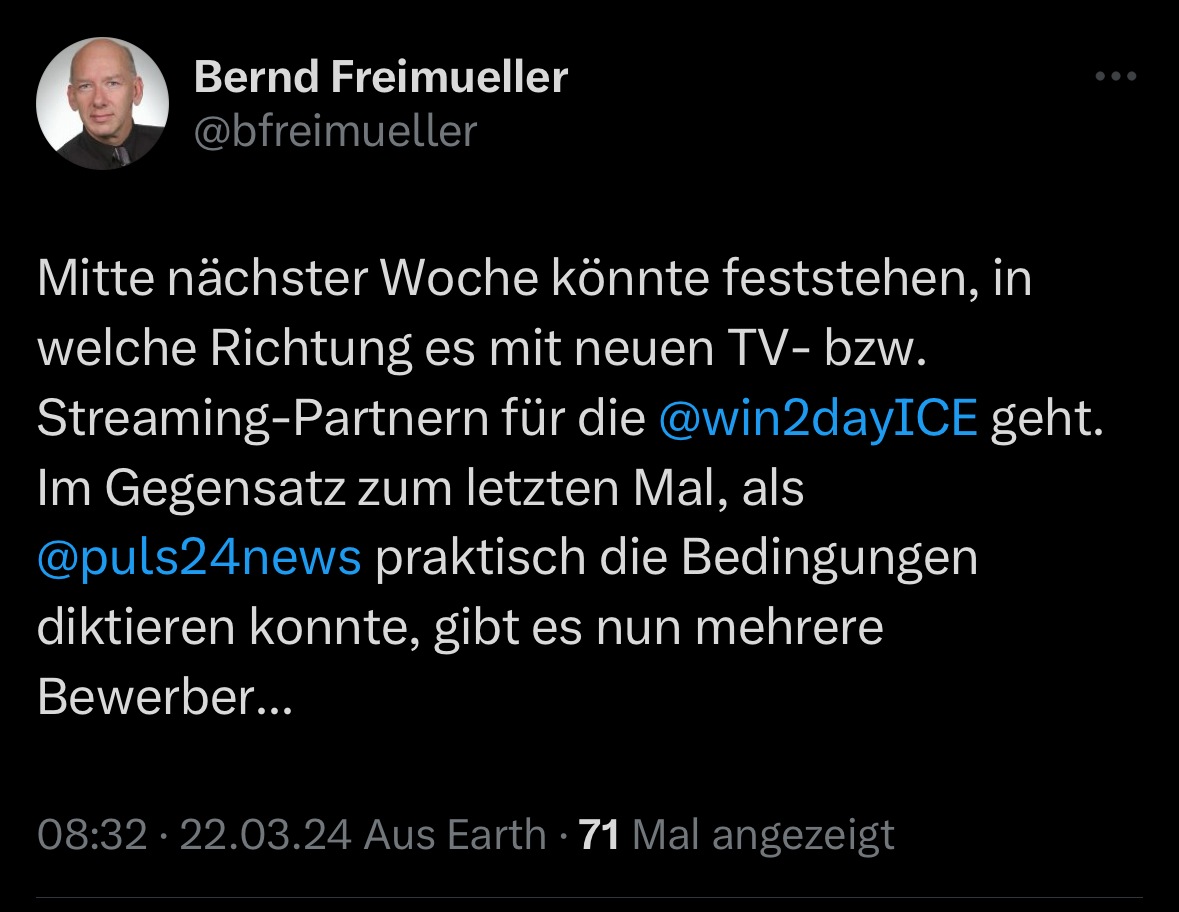The width and height of the screenshot is (1179, 912).
Task: Click the 71 view count number
Action: point(599,834)
